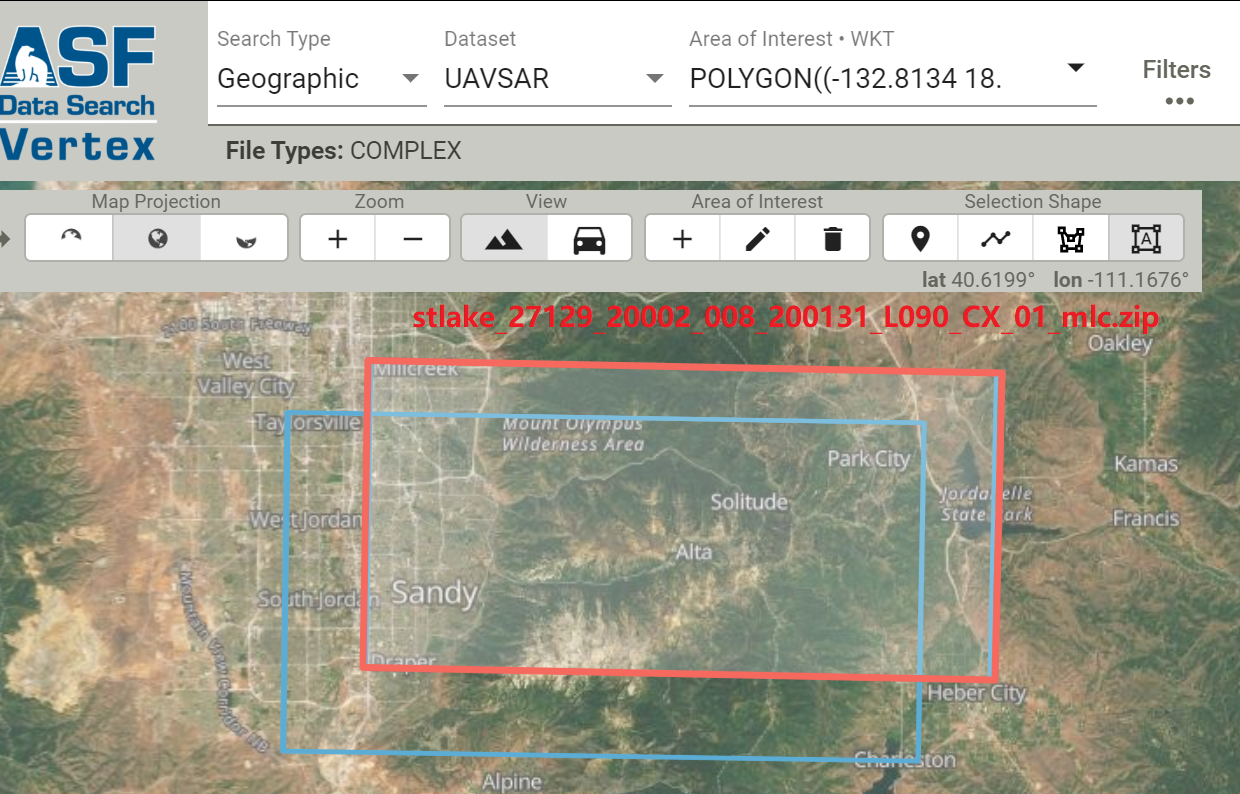Open Filters options via ellipsis icon
This screenshot has height=794, width=1240.
(x=1180, y=101)
